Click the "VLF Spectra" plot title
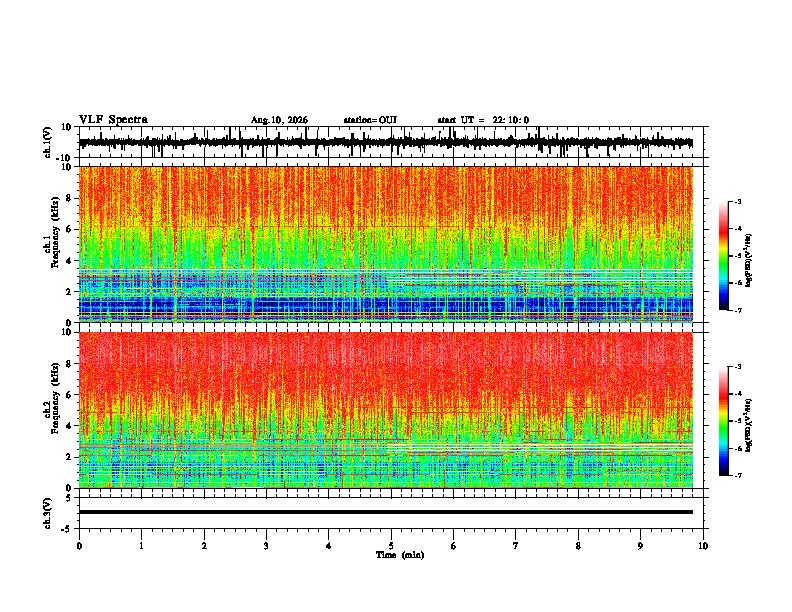 point(113,120)
